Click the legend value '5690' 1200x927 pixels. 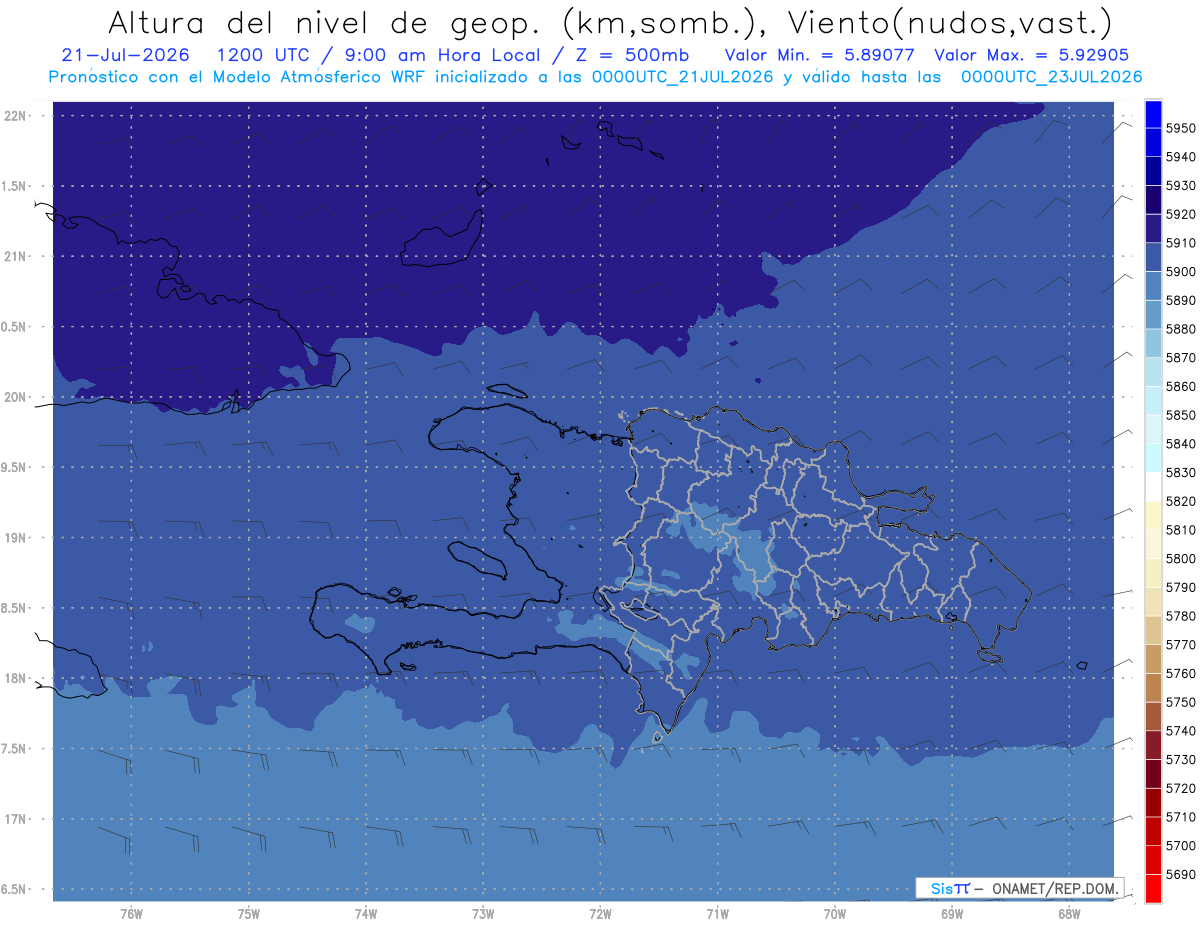pyautogui.click(x=1180, y=874)
